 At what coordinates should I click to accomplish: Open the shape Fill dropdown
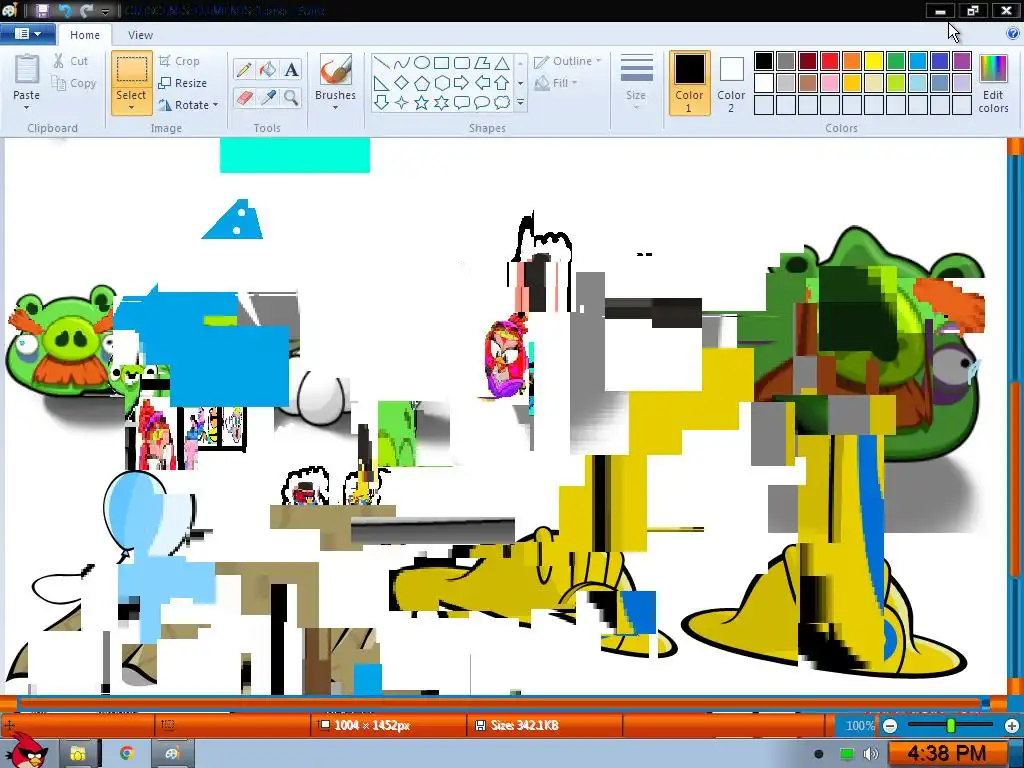pyautogui.click(x=556, y=83)
